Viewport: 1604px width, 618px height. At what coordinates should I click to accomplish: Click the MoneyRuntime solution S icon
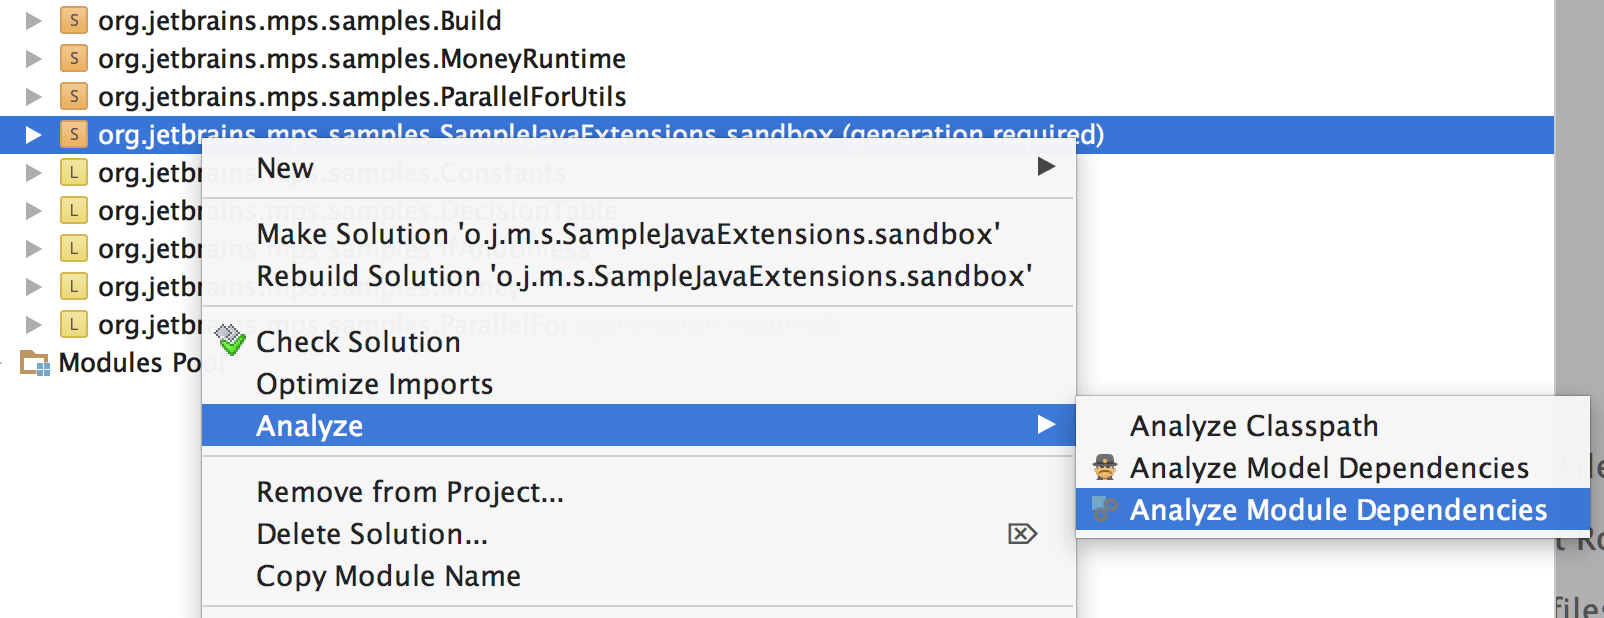coord(73,58)
